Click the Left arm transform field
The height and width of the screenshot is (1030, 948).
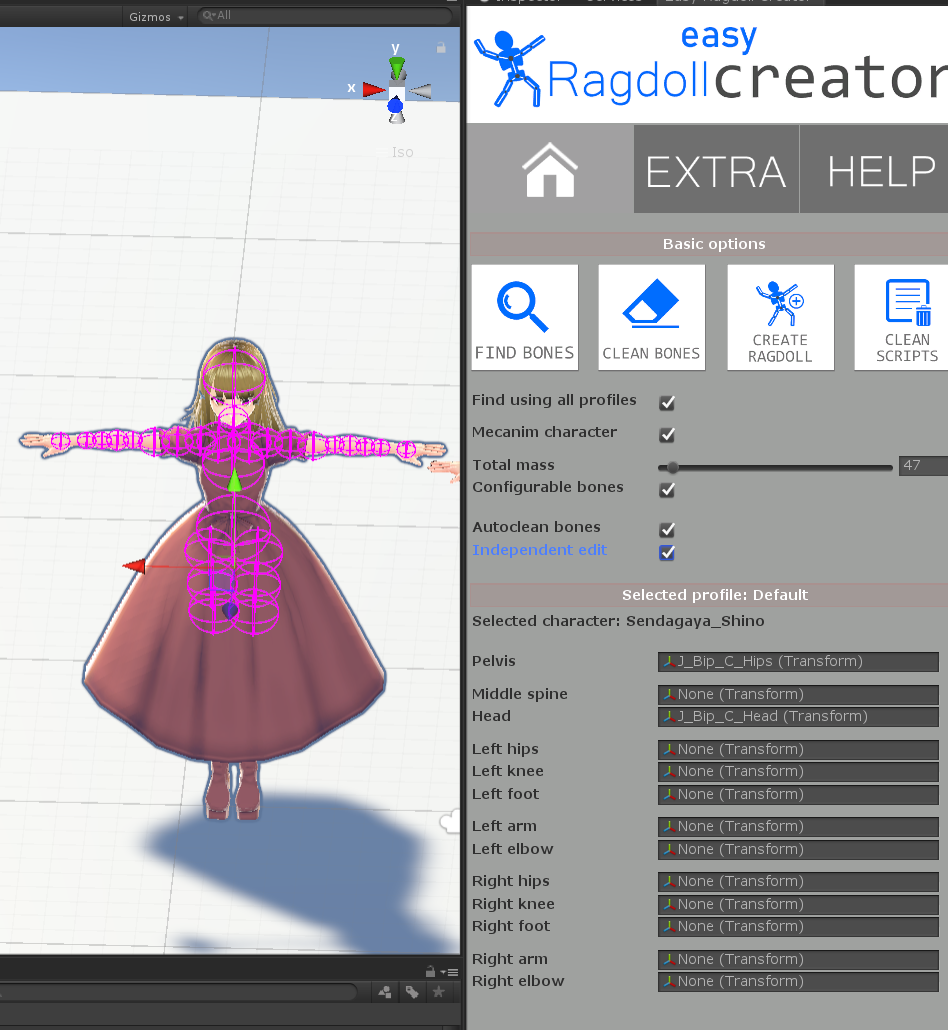point(798,826)
